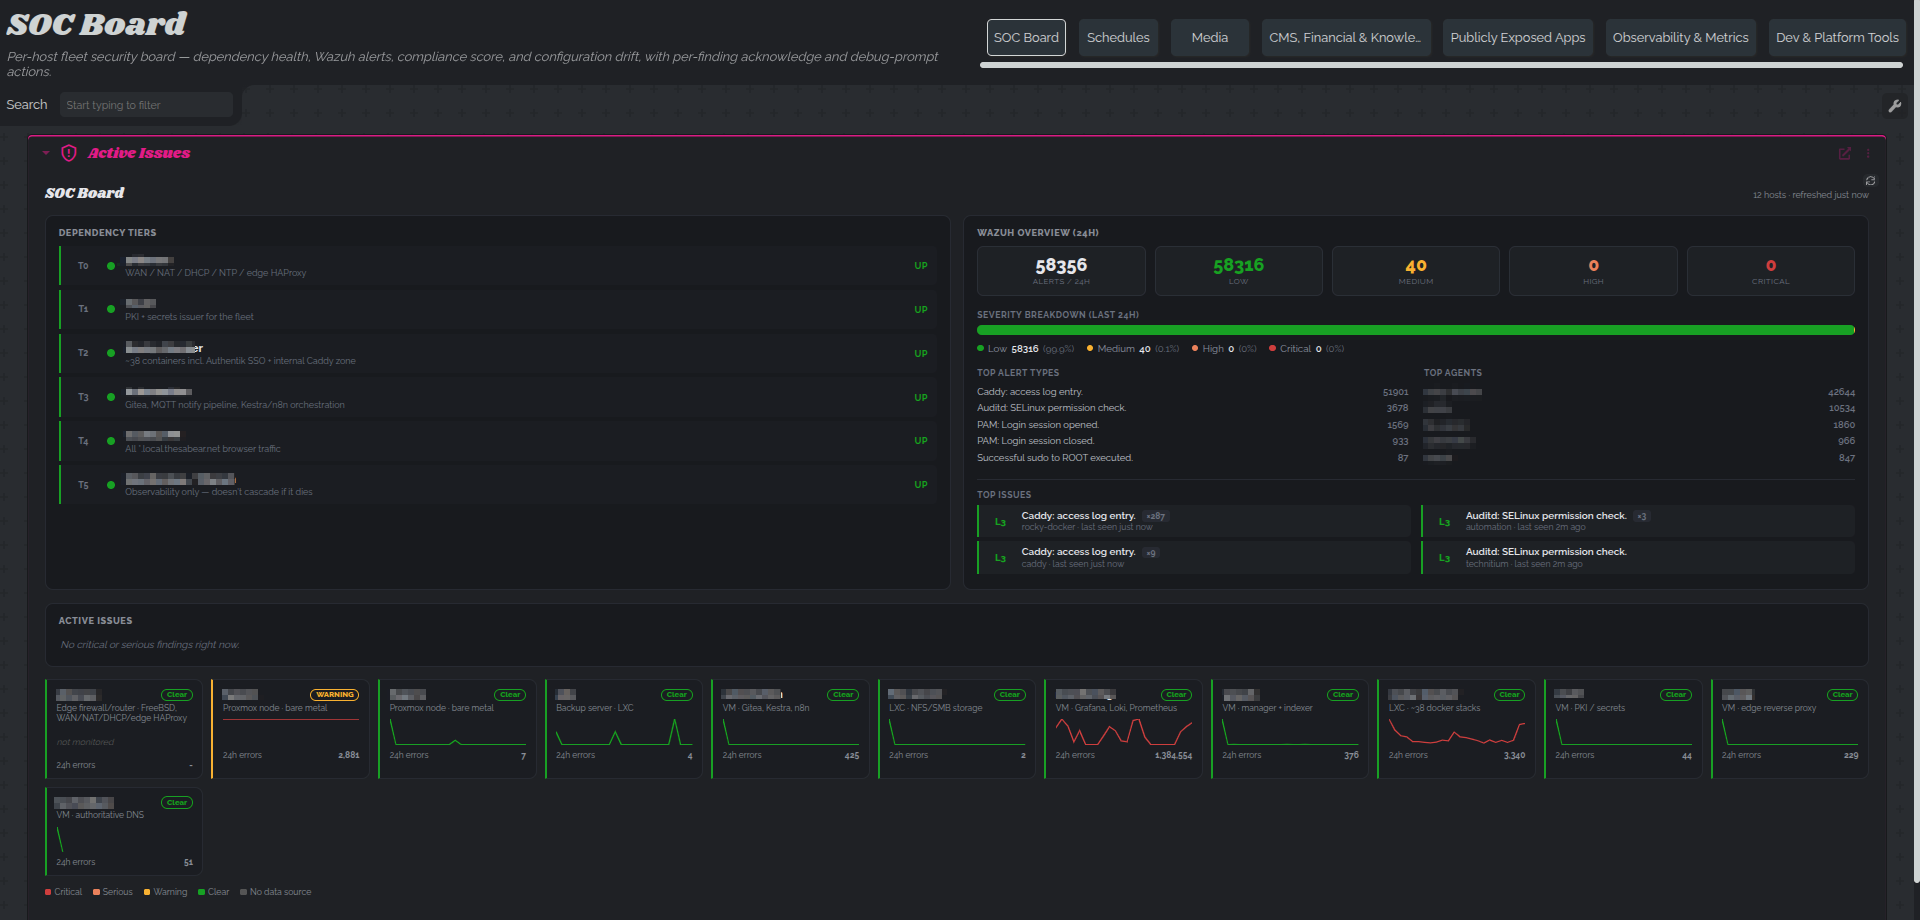Click the yellow Warning legend square
This screenshot has width=1920, height=920.
147,892
